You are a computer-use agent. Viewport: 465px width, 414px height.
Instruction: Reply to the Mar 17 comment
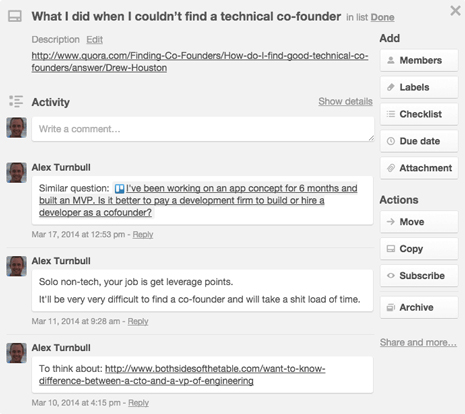143,235
